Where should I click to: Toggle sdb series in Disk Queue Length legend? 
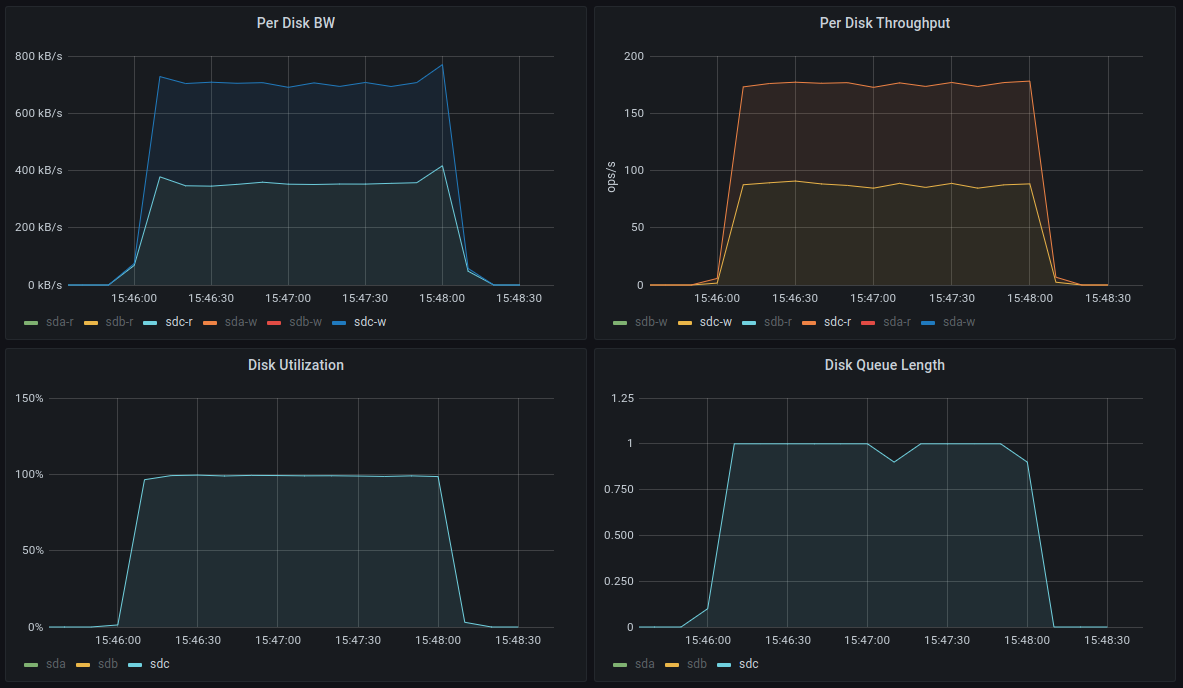coord(696,664)
